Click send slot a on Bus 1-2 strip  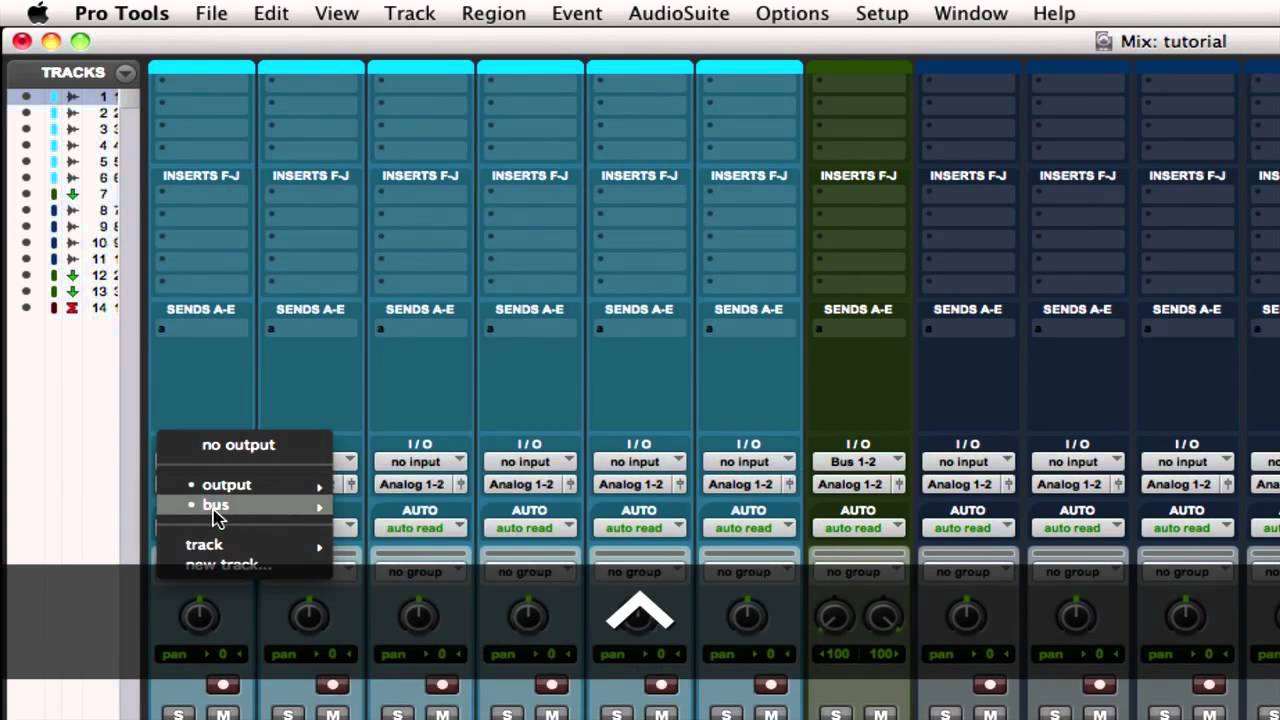(858, 329)
